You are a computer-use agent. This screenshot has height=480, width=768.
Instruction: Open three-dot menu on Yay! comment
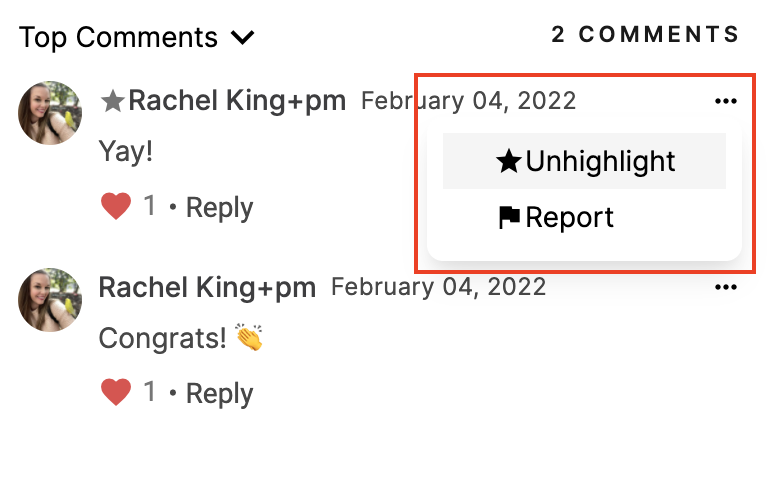pyautogui.click(x=725, y=101)
